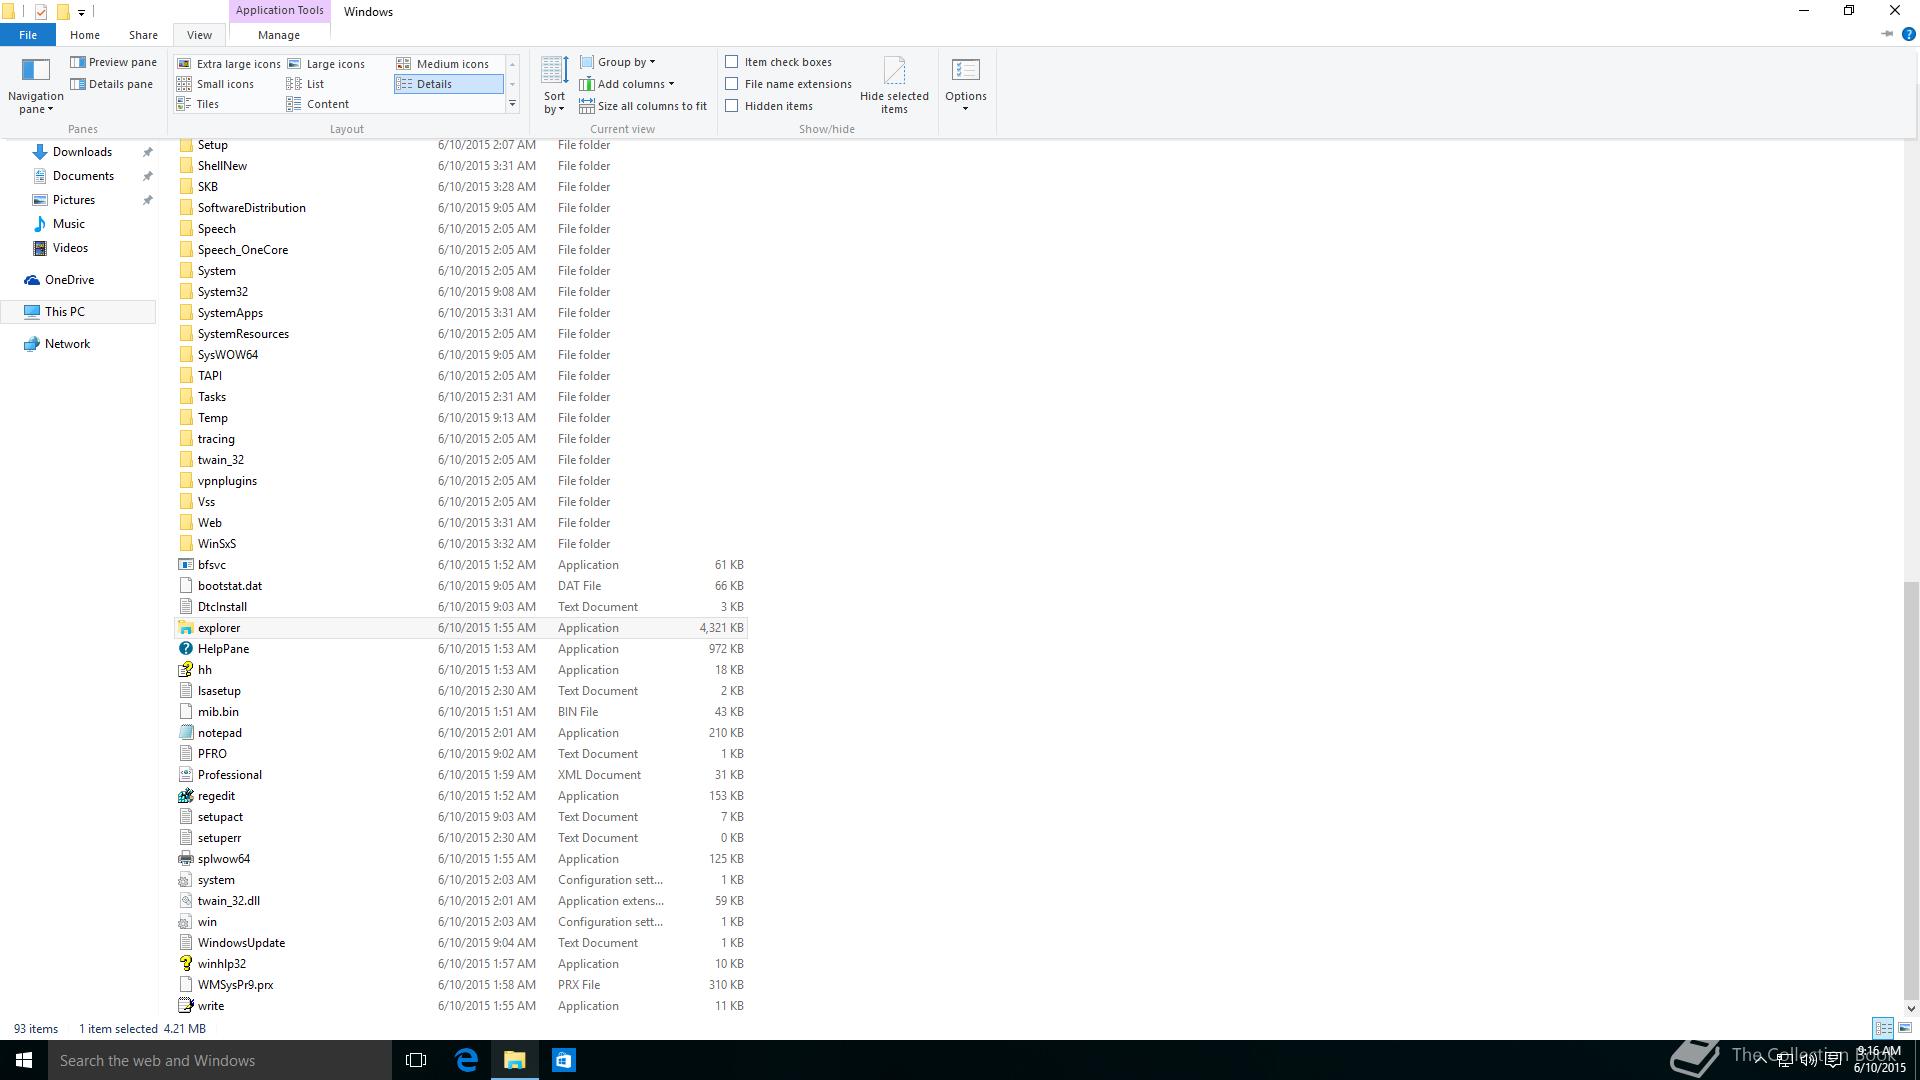The image size is (1920, 1080).
Task: Open the Add columns dropdown
Action: pos(626,84)
